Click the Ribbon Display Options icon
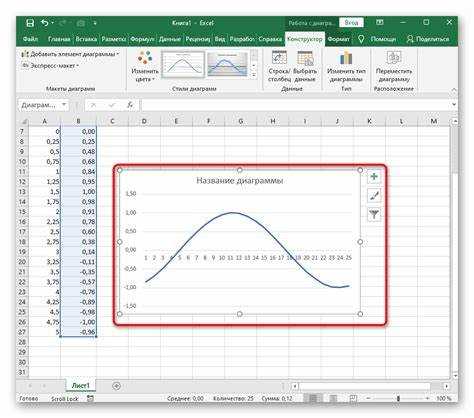Viewport: 474px width, 418px height. click(380, 22)
